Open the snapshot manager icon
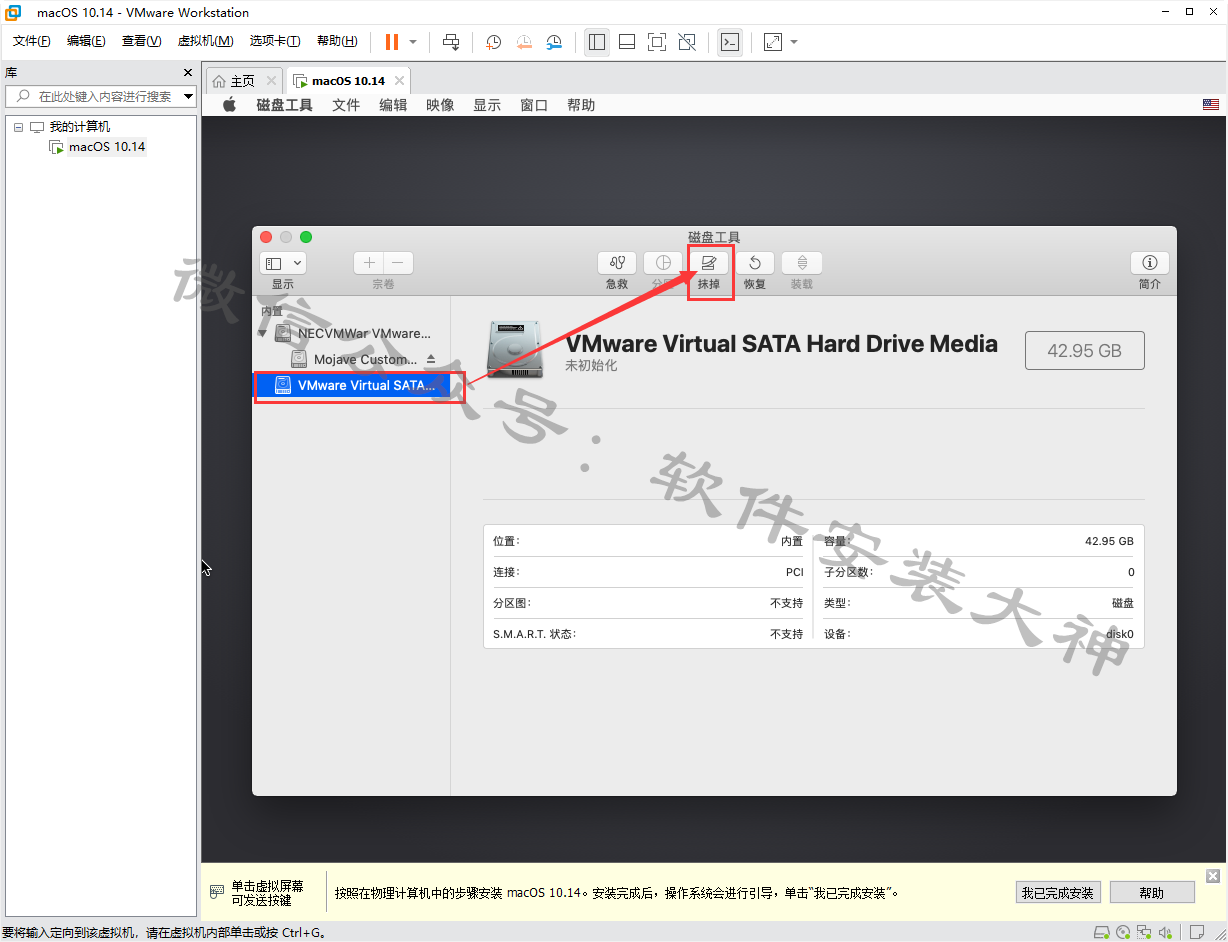The image size is (1228, 942). tap(554, 42)
